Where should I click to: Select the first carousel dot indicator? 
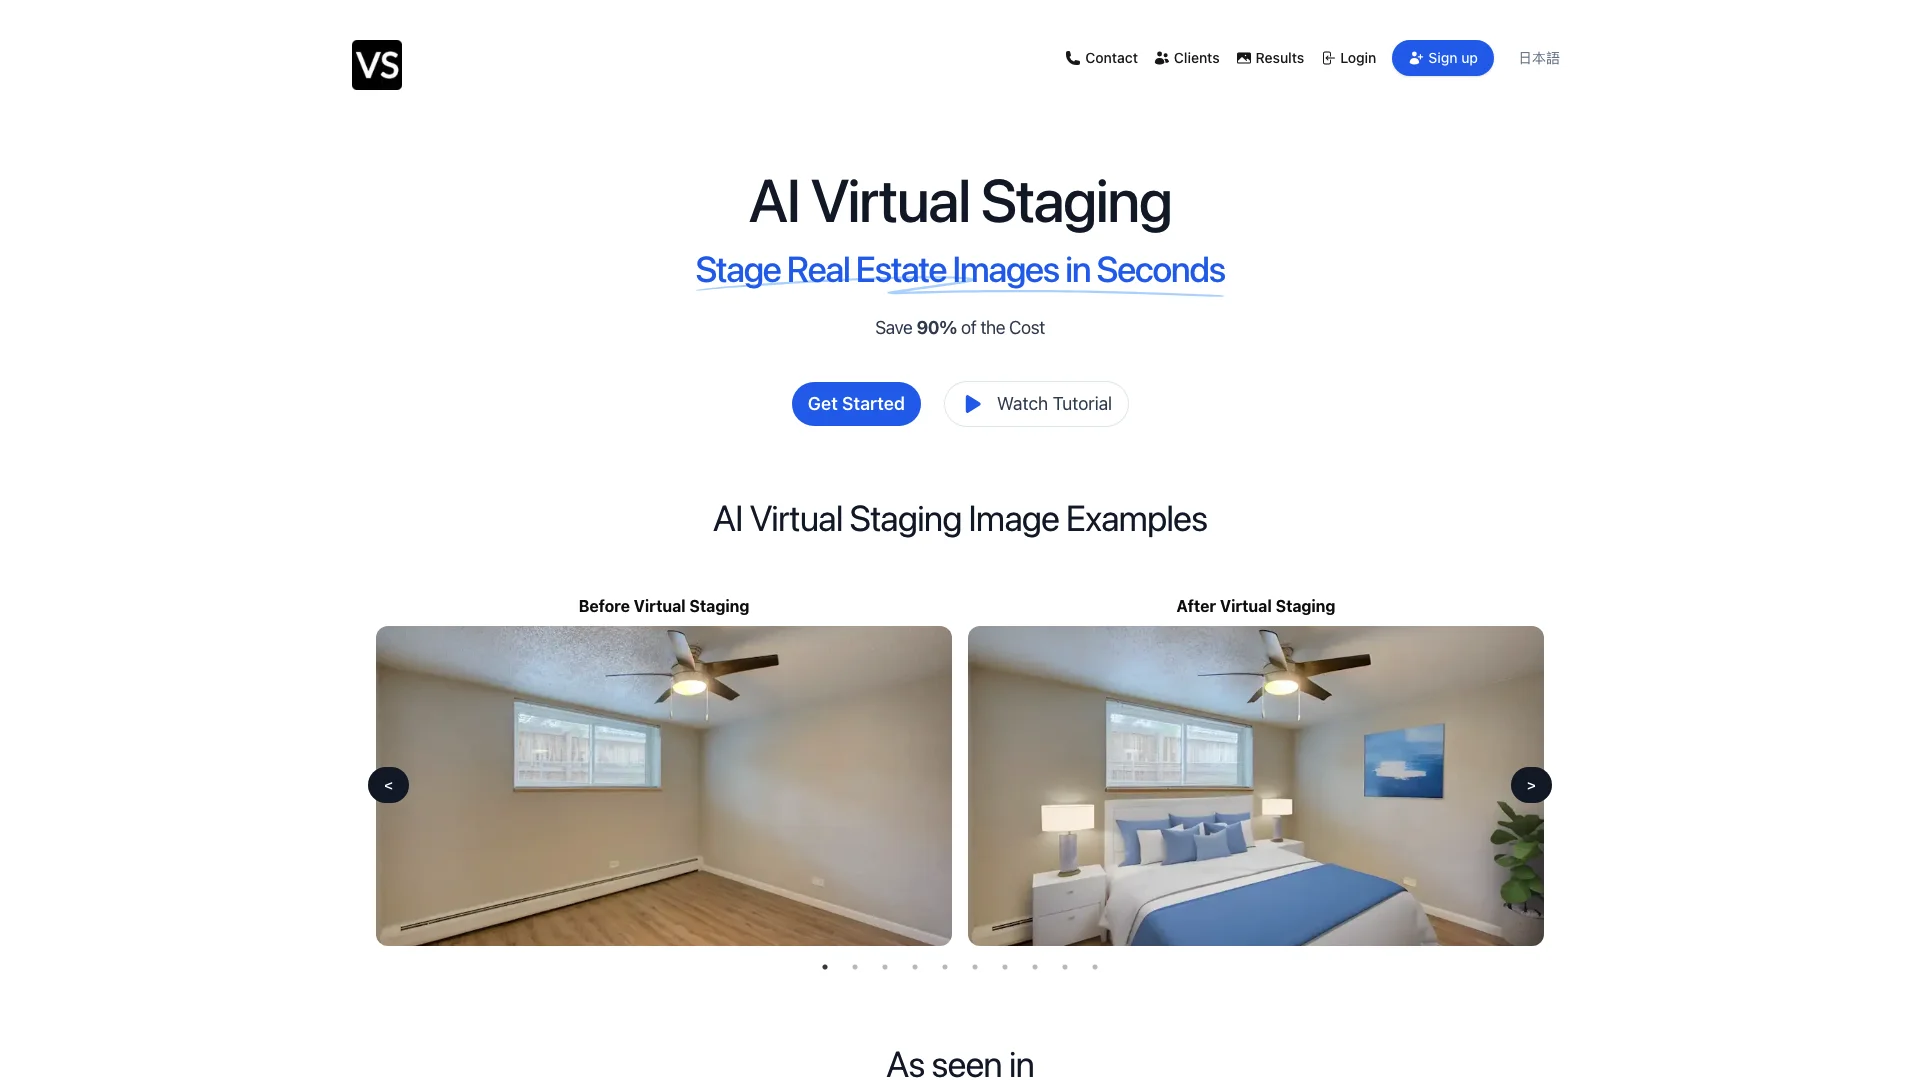pos(825,968)
